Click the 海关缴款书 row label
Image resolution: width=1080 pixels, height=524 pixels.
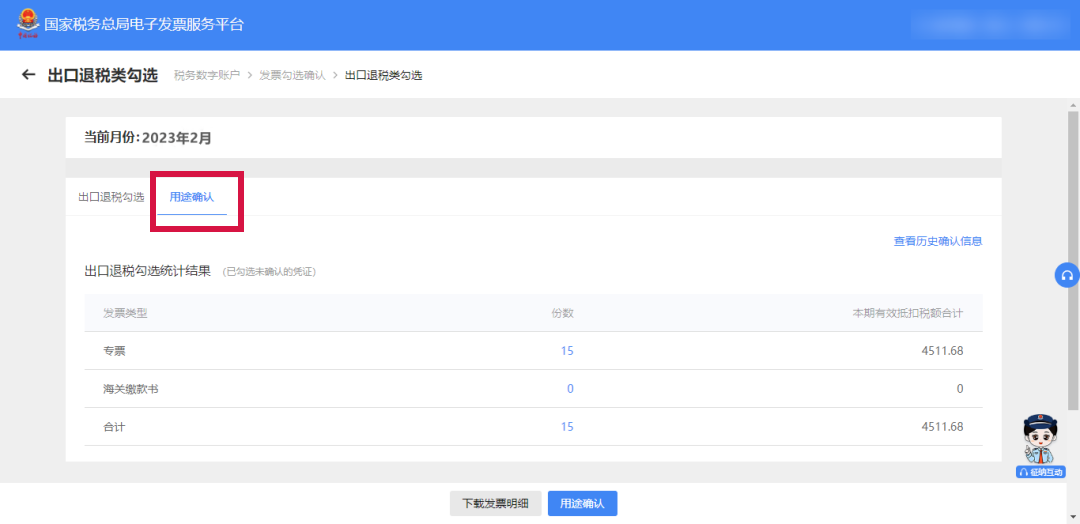pyautogui.click(x=131, y=388)
